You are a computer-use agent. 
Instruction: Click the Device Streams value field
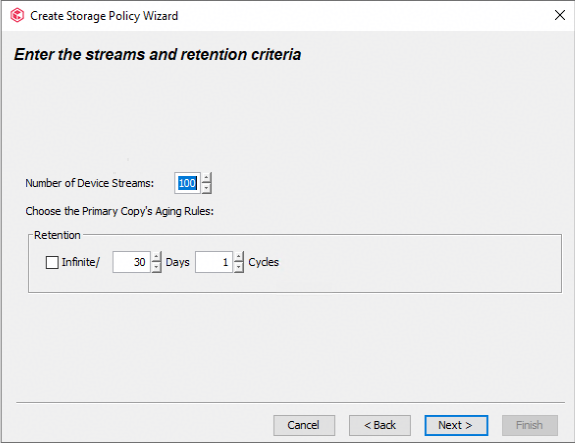point(187,183)
